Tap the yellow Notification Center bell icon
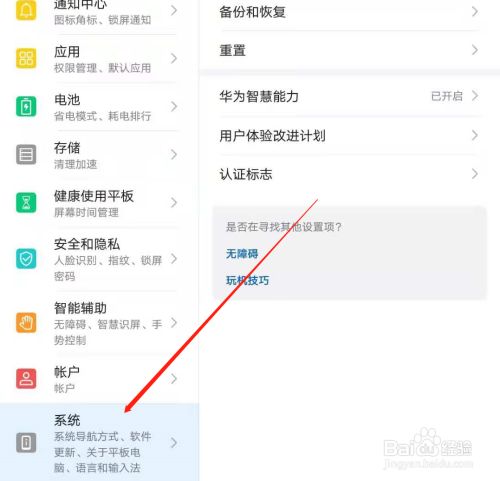 point(26,10)
